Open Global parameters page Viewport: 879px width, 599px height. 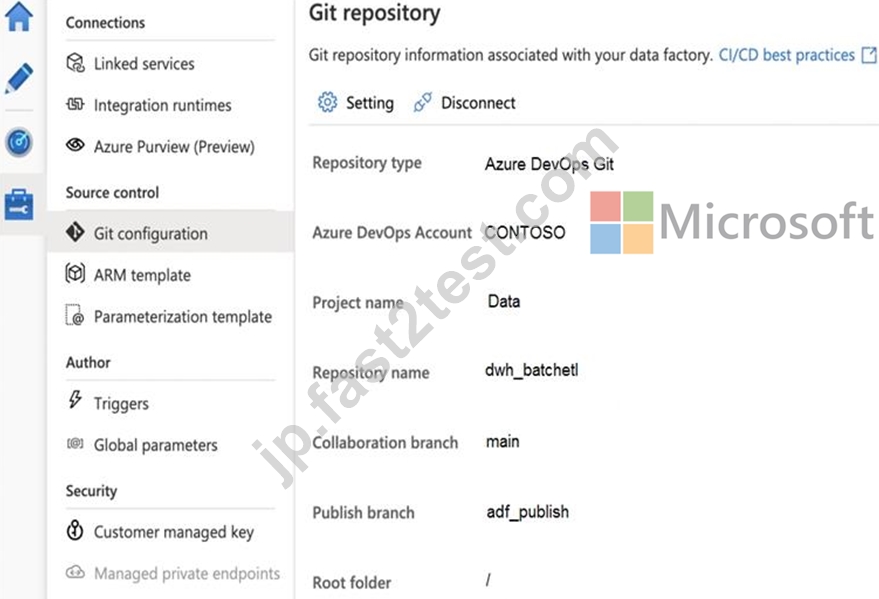155,445
